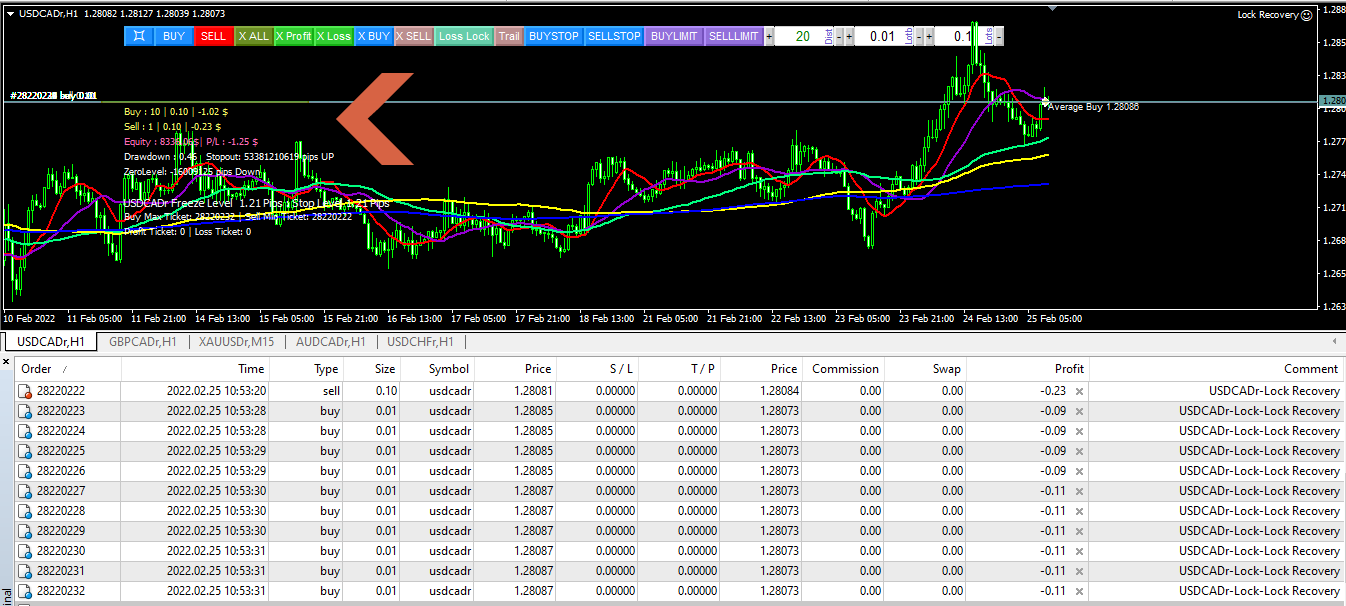
Task: Click the order icon for ticket 28220224
Action: pyautogui.click(x=25, y=431)
